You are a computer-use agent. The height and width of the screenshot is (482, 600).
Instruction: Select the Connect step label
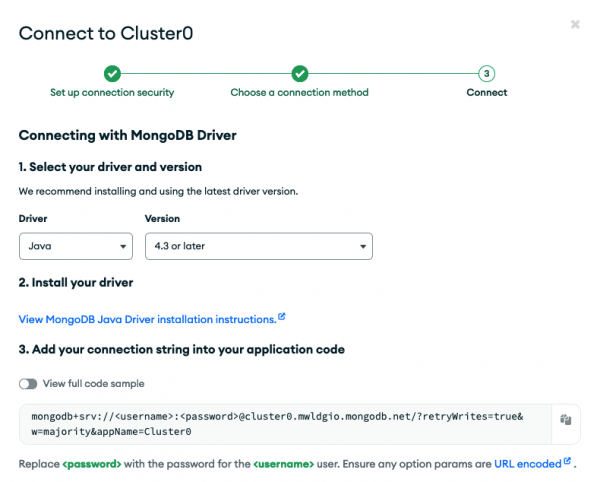click(x=486, y=92)
